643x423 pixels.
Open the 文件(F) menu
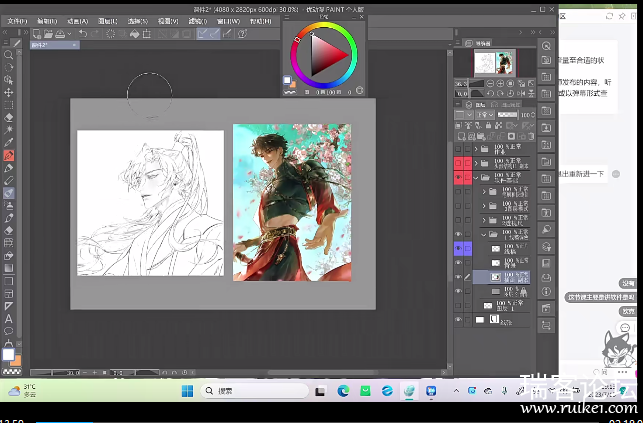17,21
